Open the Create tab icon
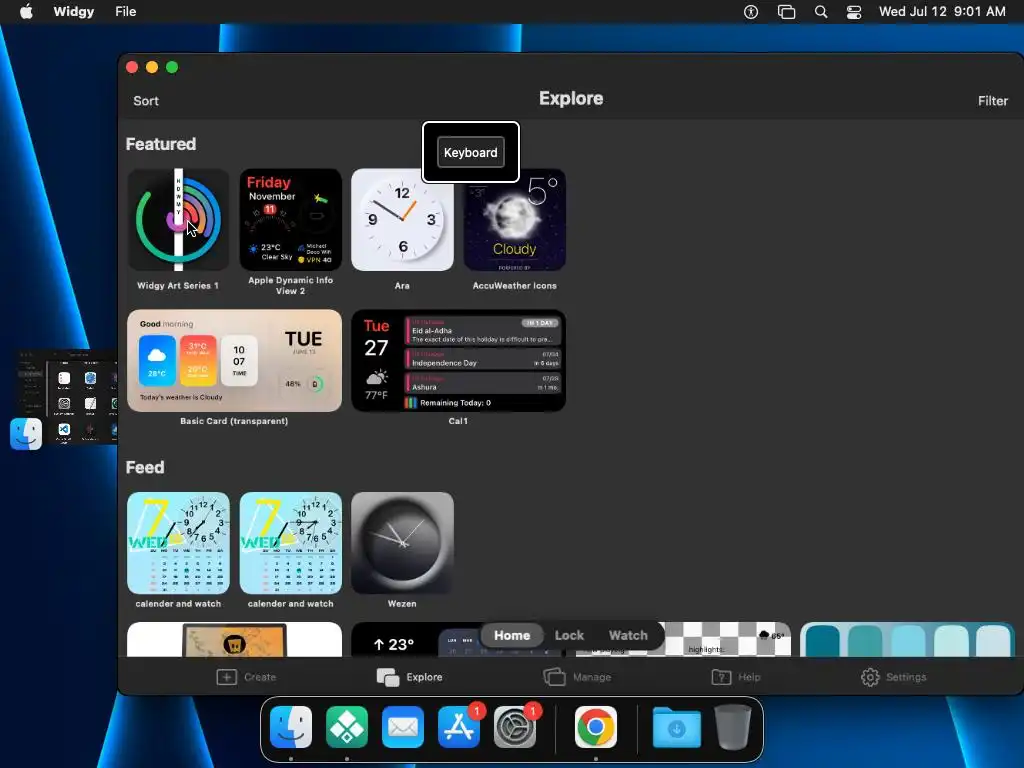The image size is (1024, 768). pos(227,677)
